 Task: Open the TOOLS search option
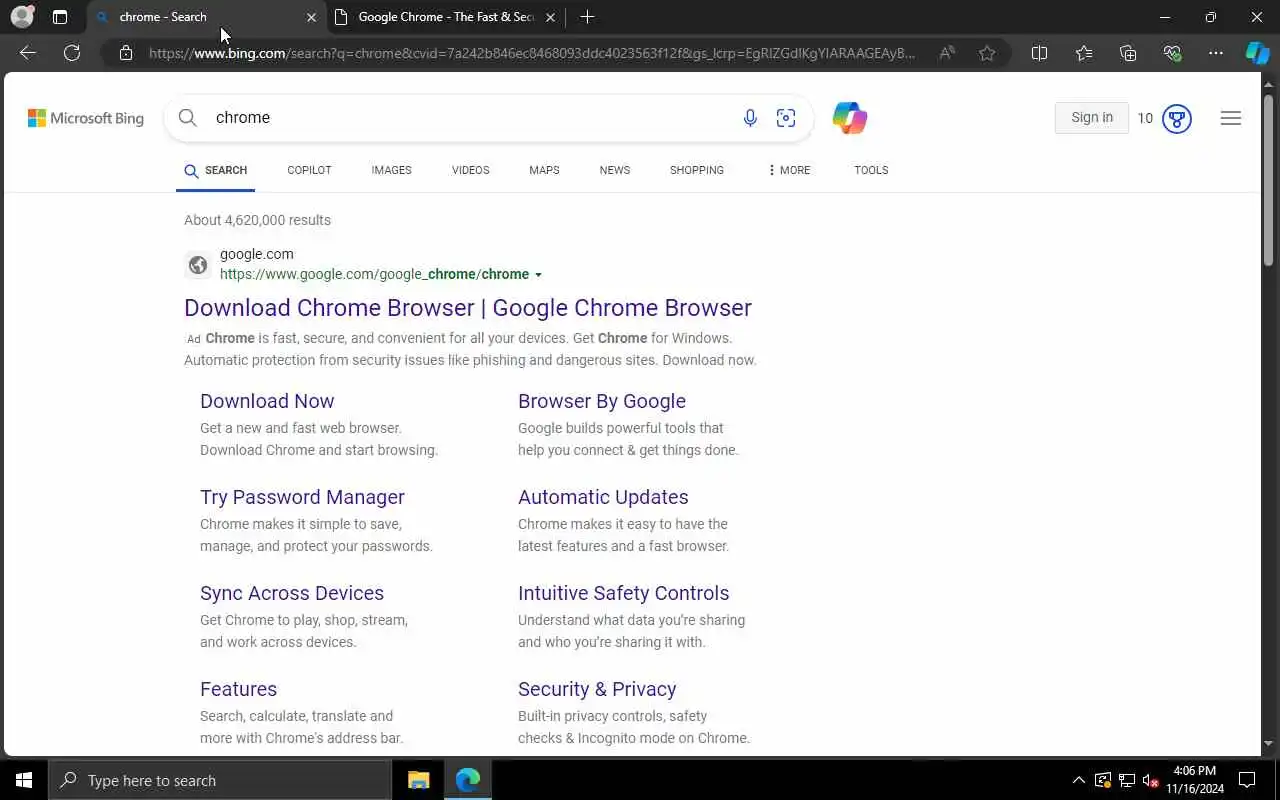point(871,170)
